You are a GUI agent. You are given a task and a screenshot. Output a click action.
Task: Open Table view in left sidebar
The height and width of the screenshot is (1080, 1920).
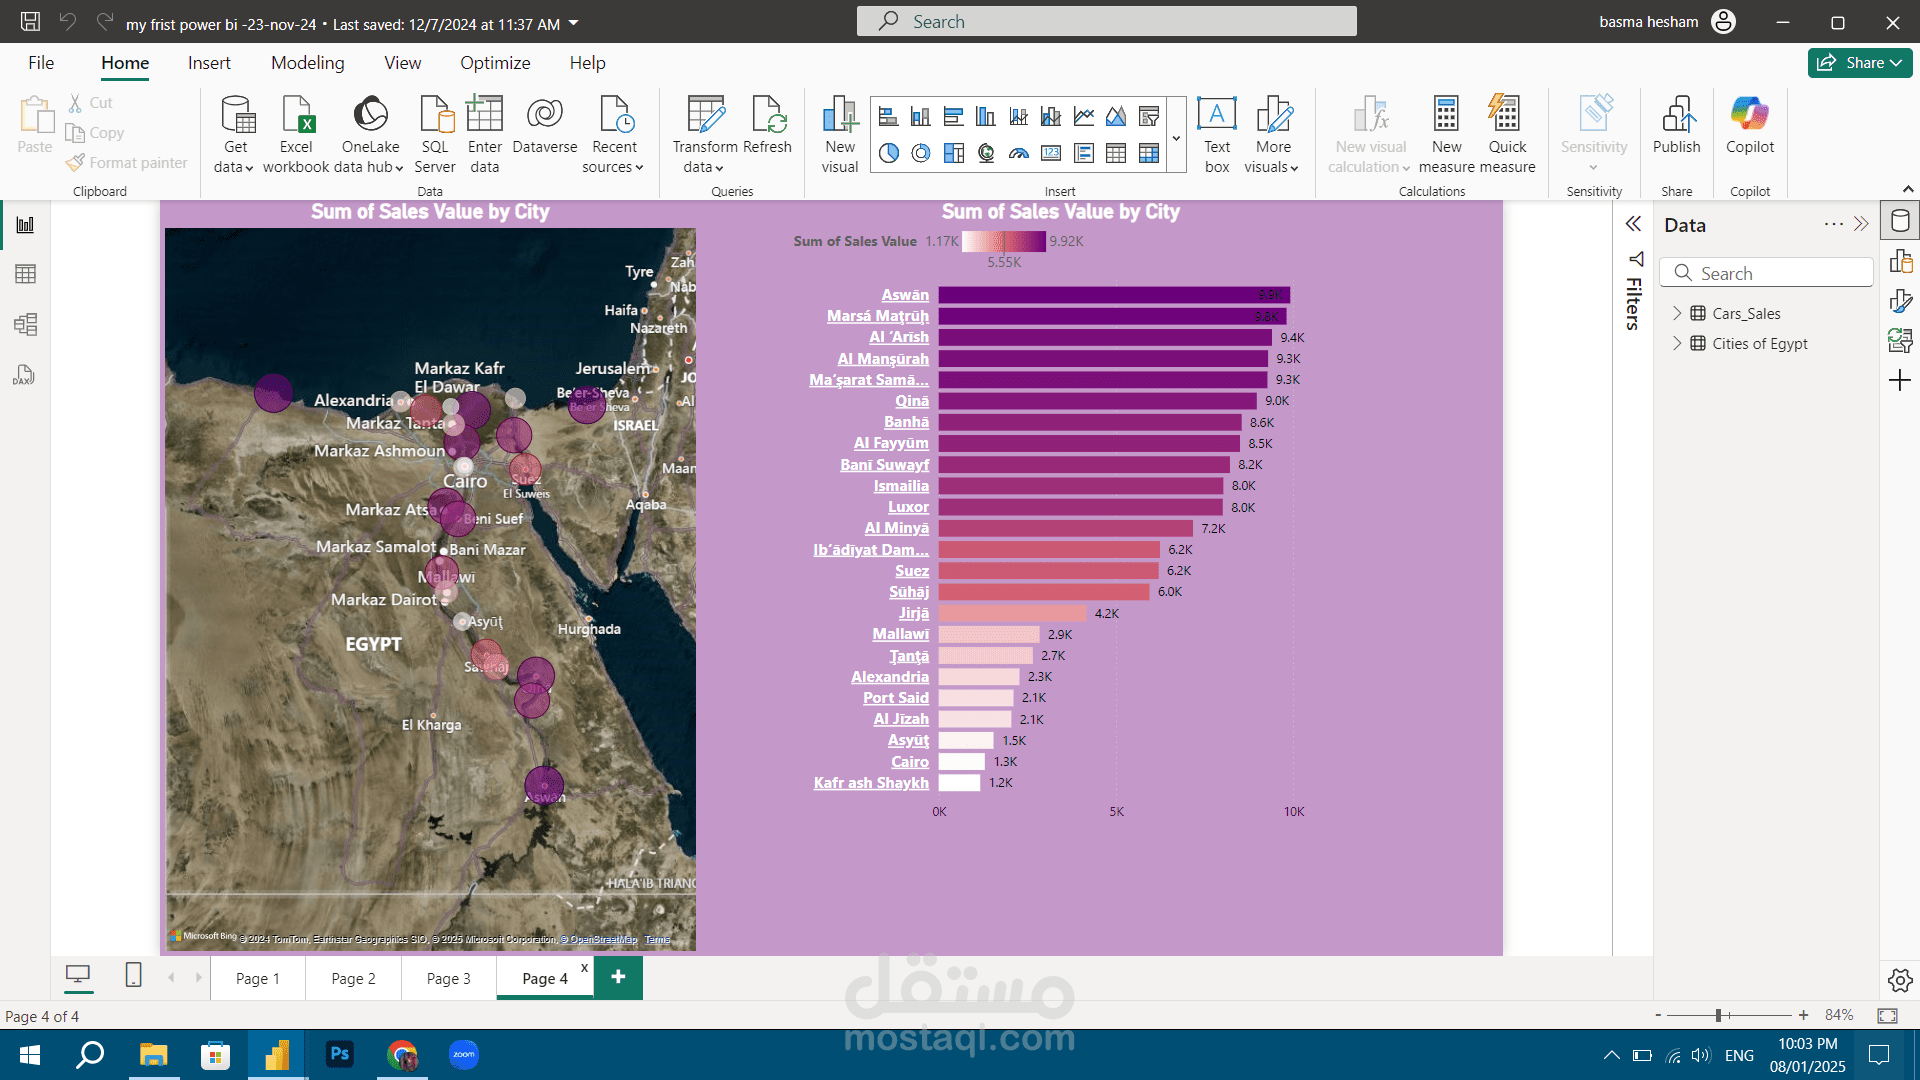click(x=25, y=274)
